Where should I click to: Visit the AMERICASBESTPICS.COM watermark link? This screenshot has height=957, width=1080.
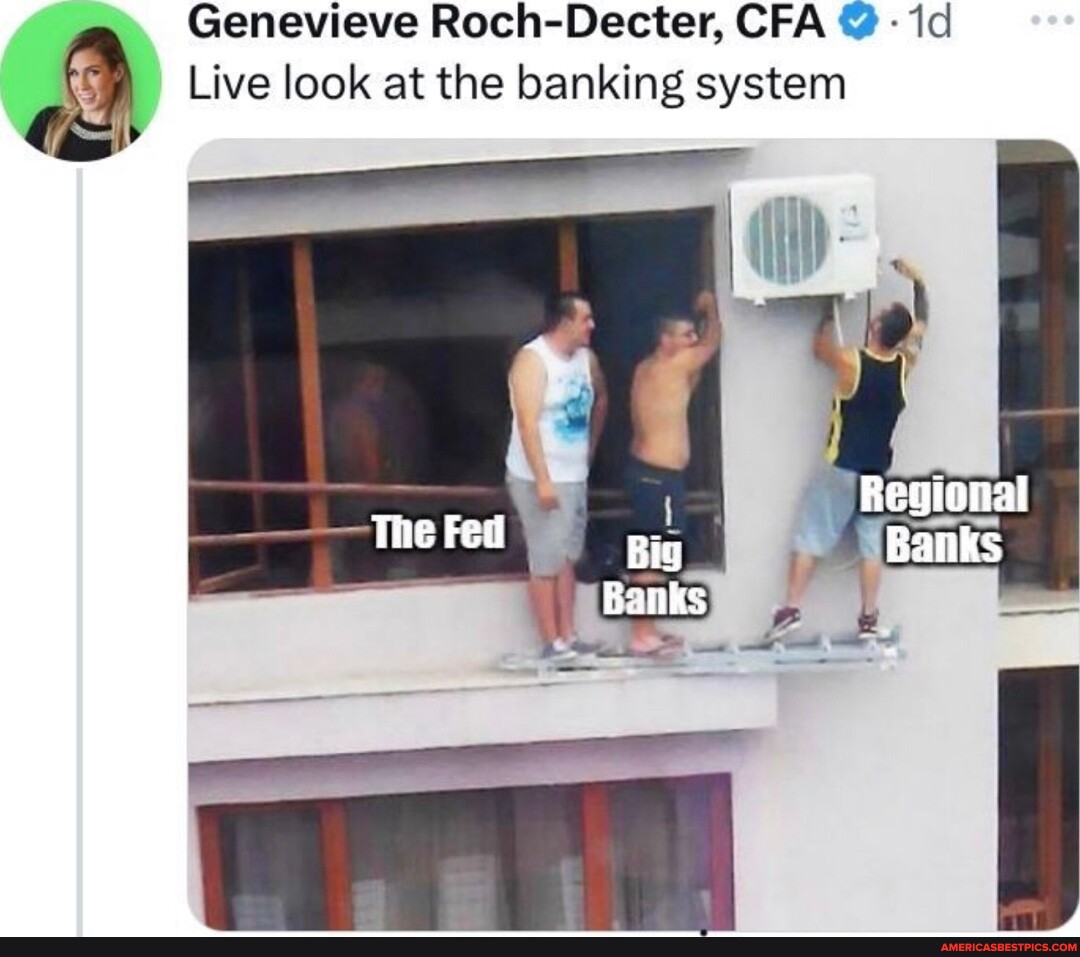[x=1006, y=947]
